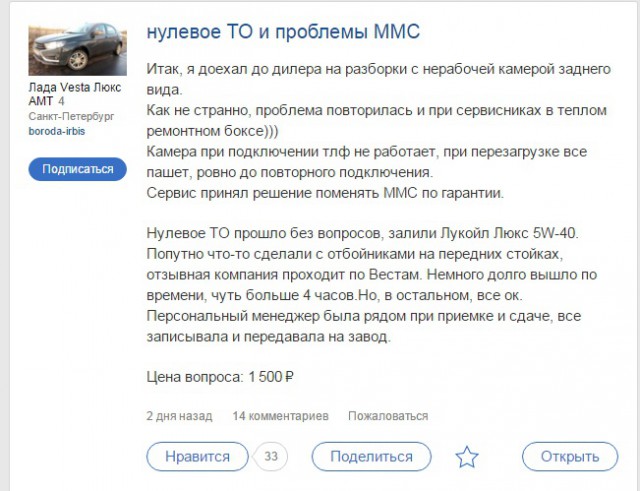Click the 2 дня назад timestamp

[x=179, y=416]
